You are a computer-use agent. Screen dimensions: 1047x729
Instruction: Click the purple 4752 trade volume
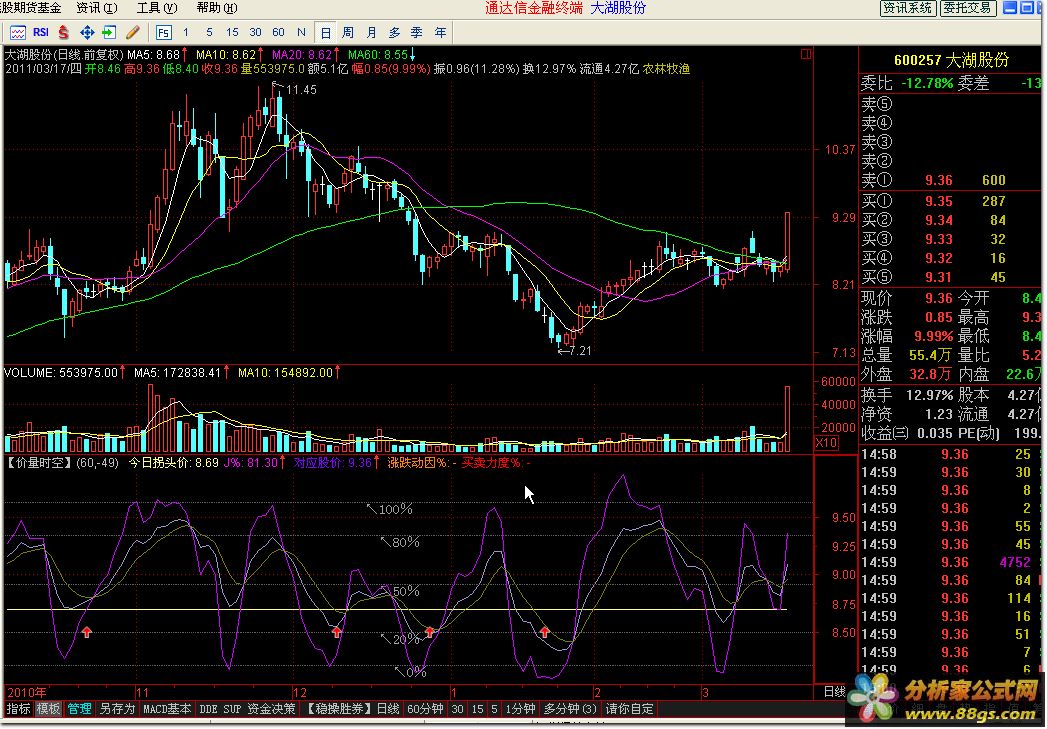1015,562
